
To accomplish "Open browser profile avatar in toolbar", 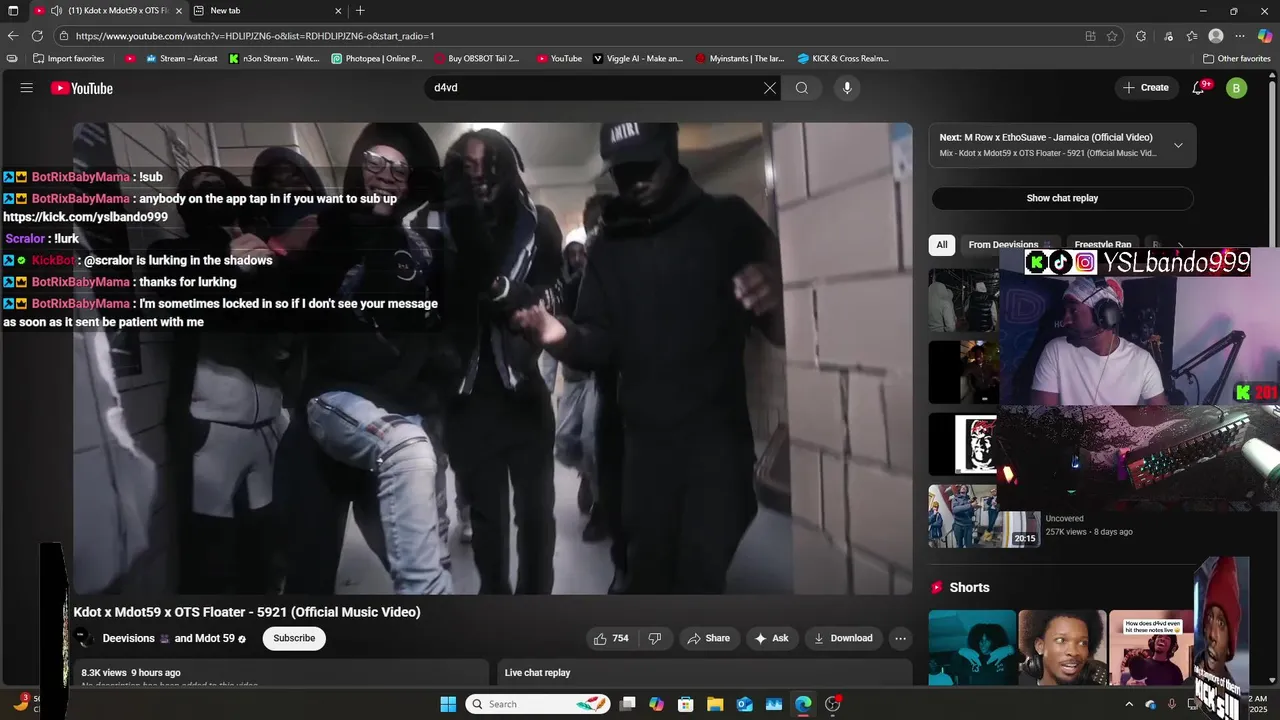I will tap(1216, 36).
